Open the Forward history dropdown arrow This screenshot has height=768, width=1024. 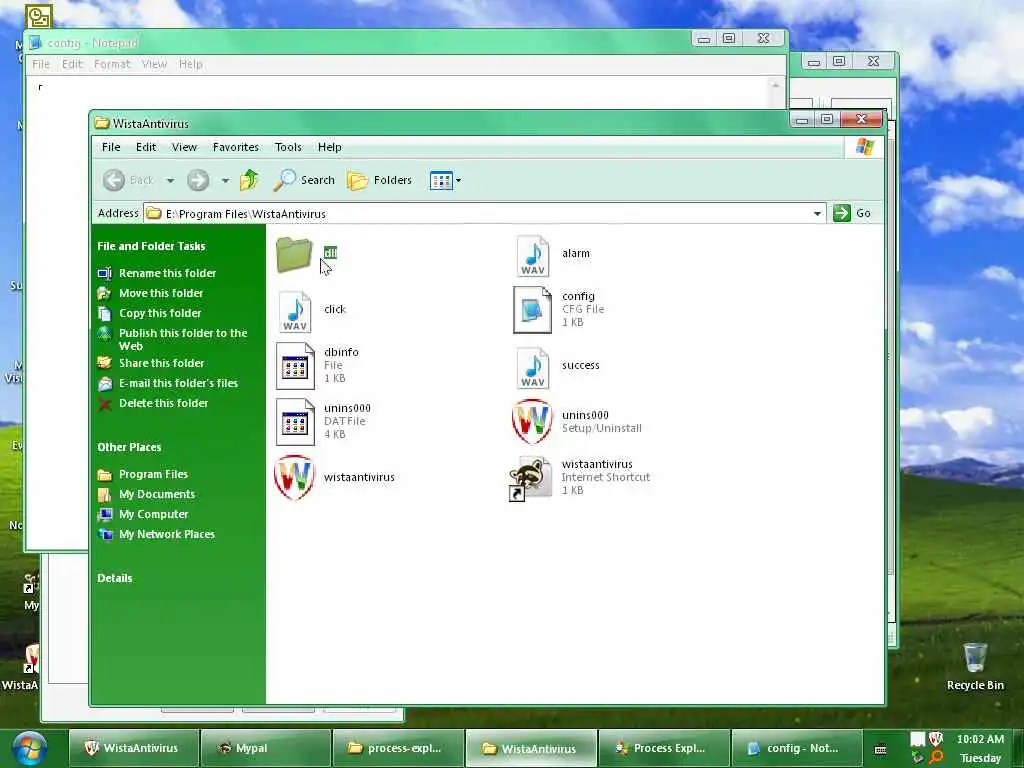pos(225,180)
